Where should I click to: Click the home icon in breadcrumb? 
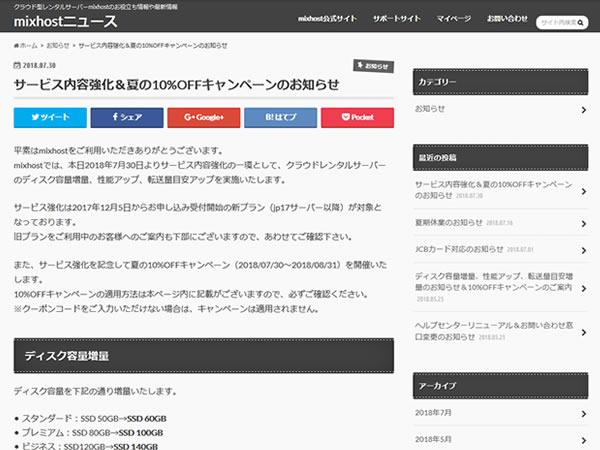click(x=16, y=46)
